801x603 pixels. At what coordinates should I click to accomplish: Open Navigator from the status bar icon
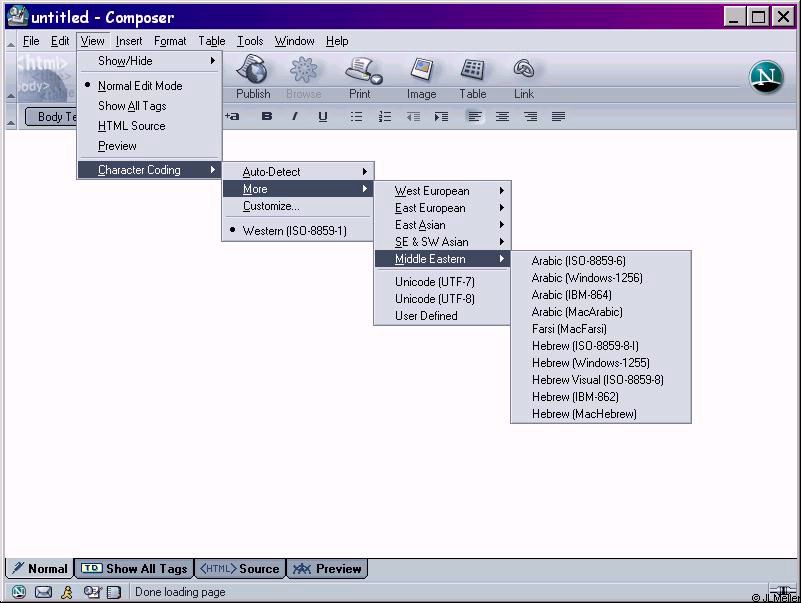point(19,592)
